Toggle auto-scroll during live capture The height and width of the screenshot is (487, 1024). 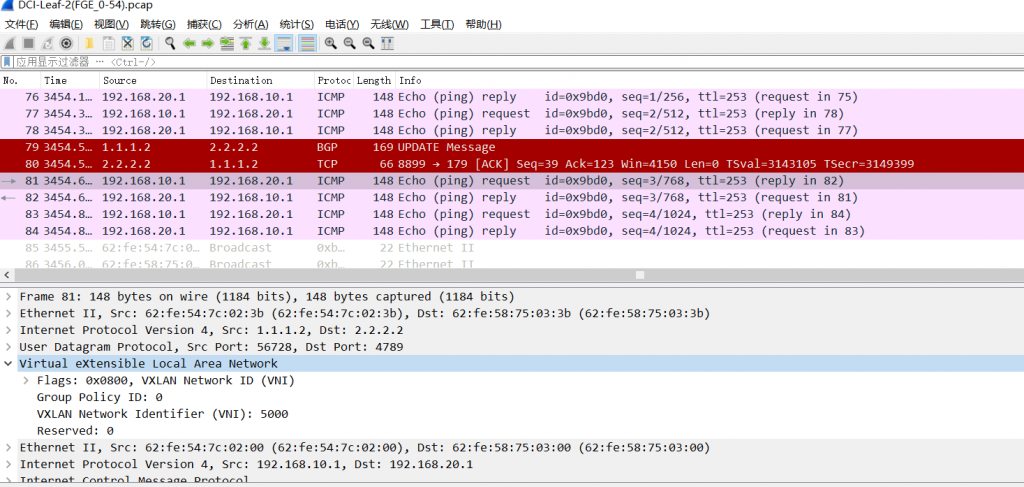pos(284,43)
